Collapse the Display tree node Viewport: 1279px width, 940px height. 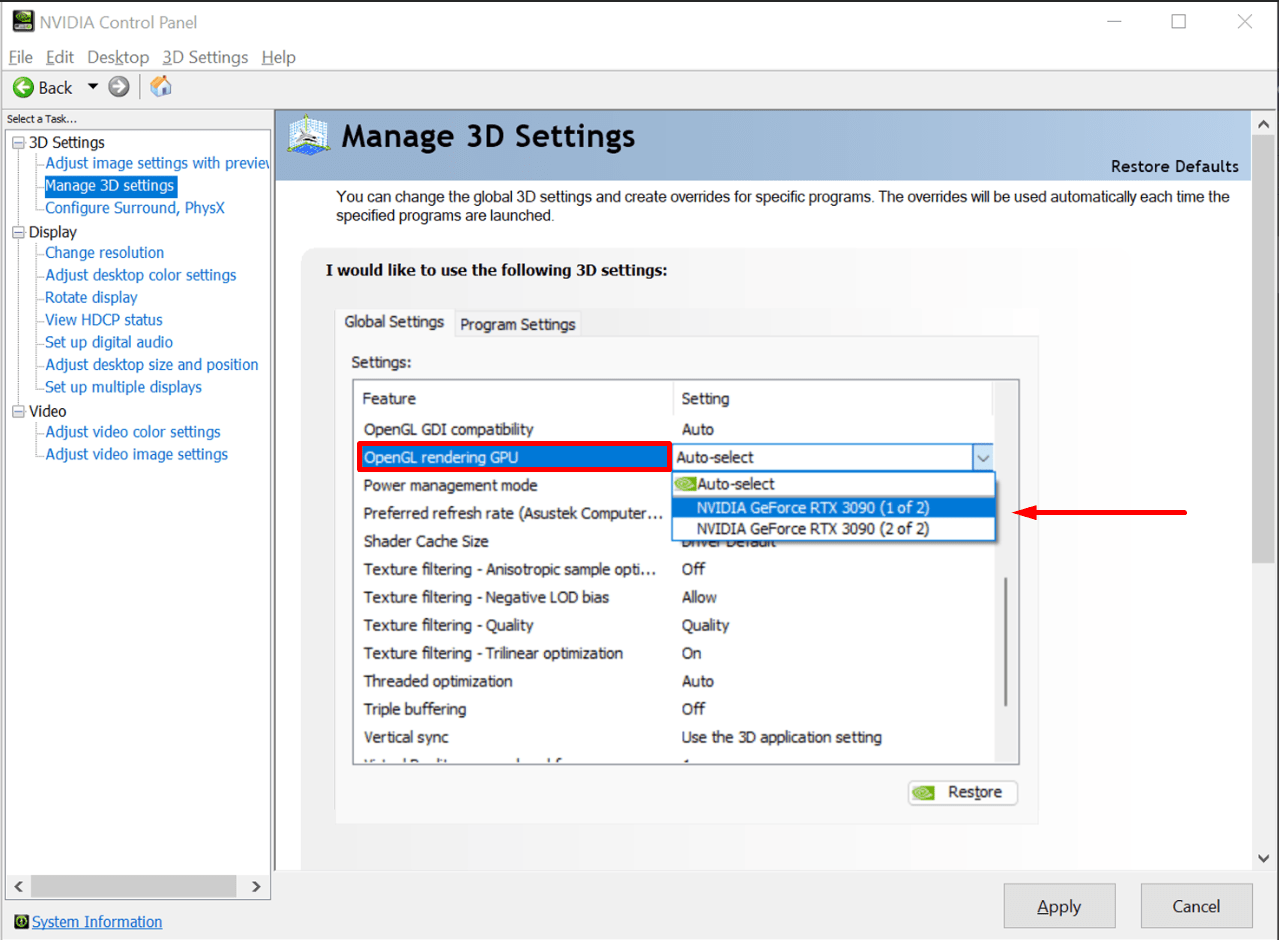point(18,232)
